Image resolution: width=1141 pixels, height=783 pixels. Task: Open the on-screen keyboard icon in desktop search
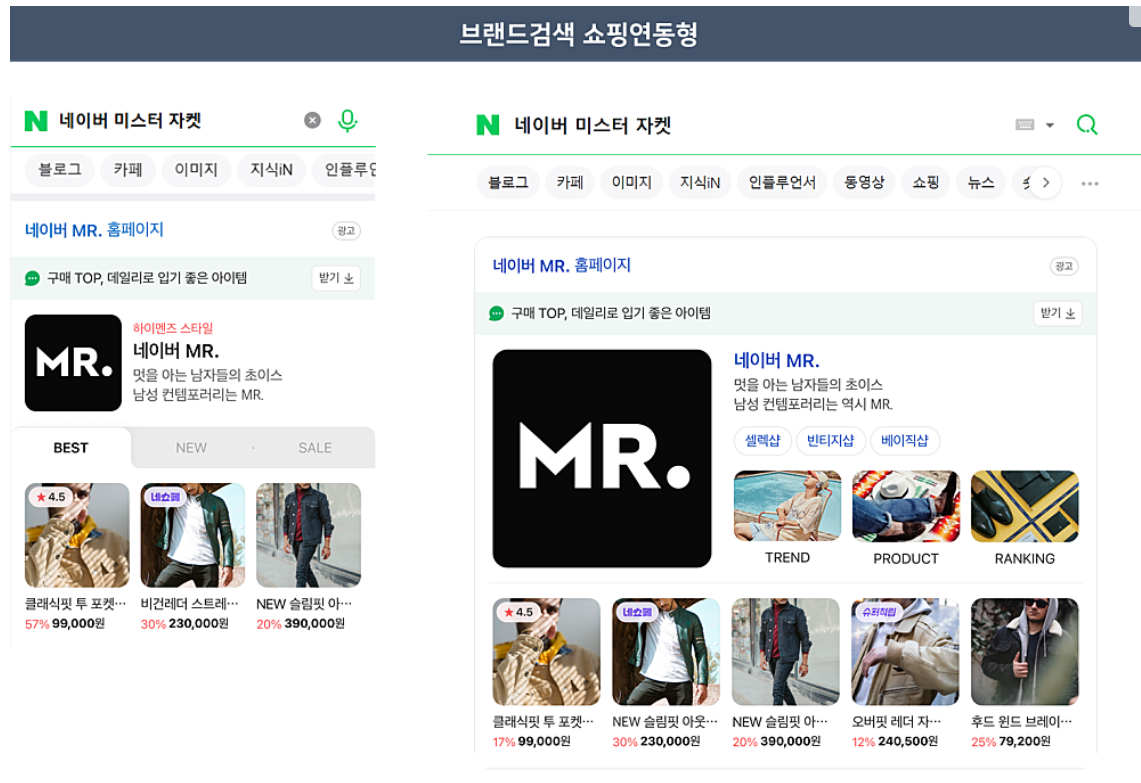[1025, 124]
